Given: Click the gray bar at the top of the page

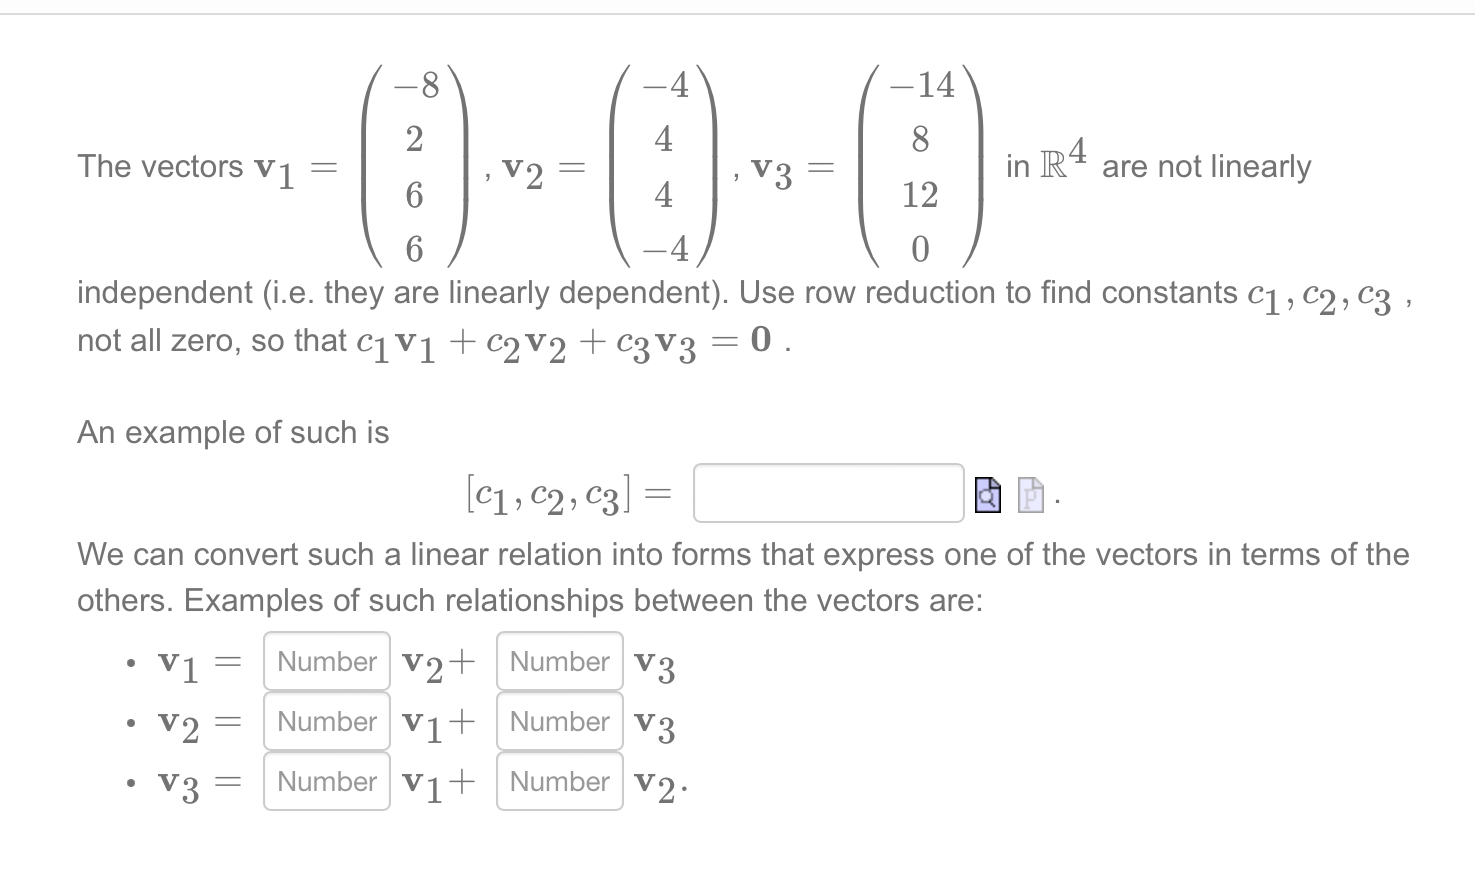Looking at the screenshot, I should click(x=737, y=7).
